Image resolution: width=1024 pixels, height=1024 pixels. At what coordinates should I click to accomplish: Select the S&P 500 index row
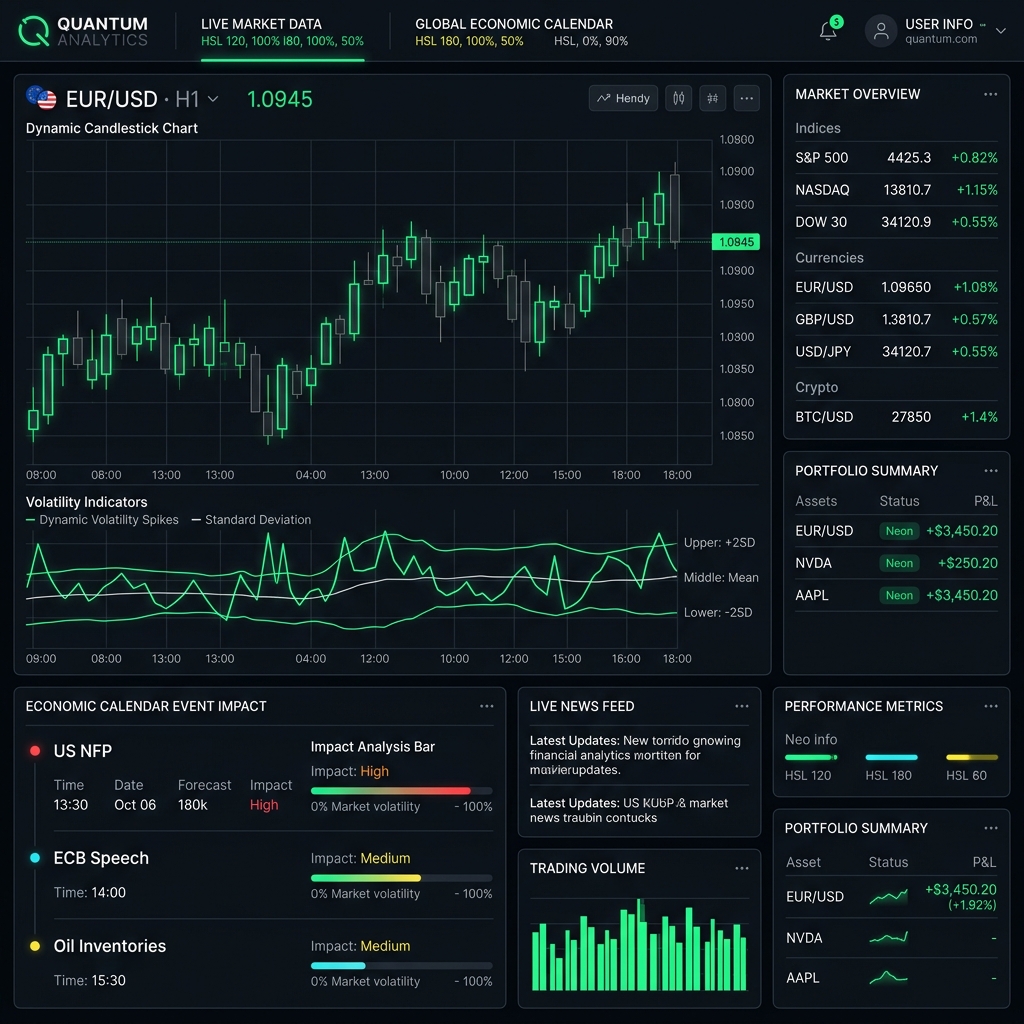pyautogui.click(x=896, y=158)
